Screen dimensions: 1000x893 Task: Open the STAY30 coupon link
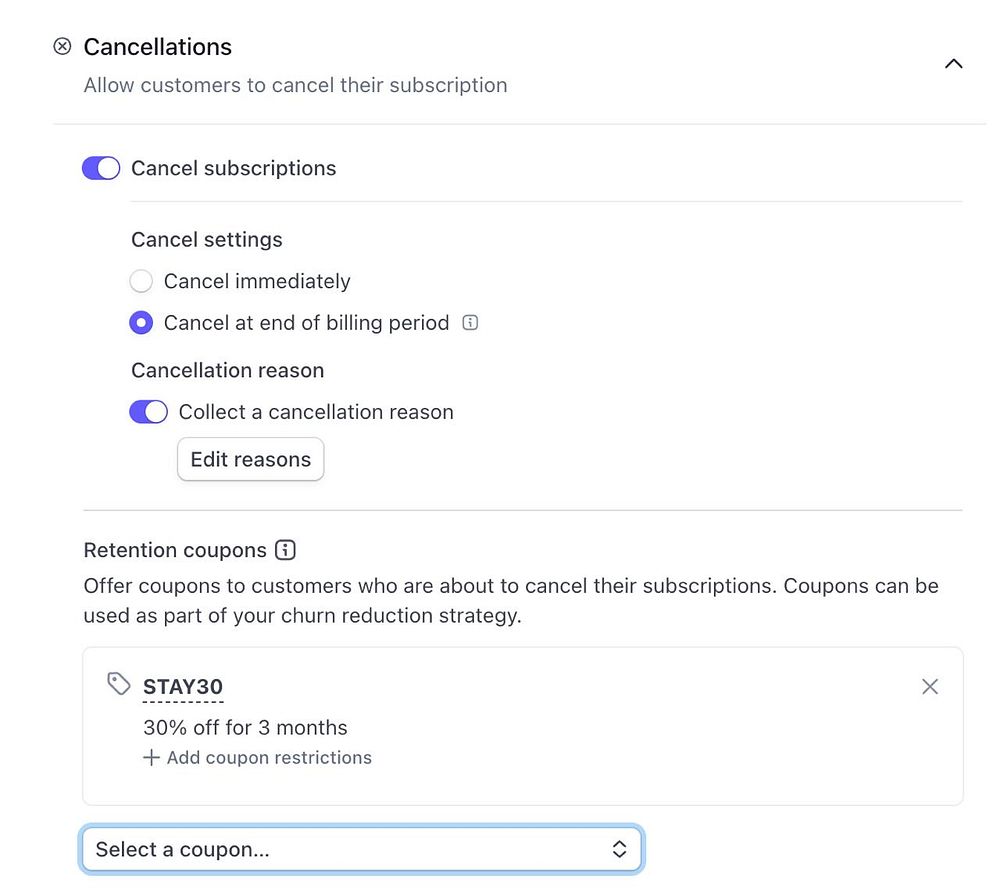(x=183, y=687)
